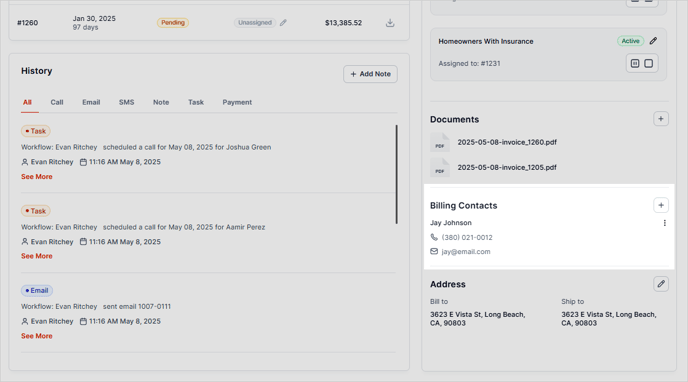Switch to the Email tab
This screenshot has height=382, width=688.
[91, 102]
